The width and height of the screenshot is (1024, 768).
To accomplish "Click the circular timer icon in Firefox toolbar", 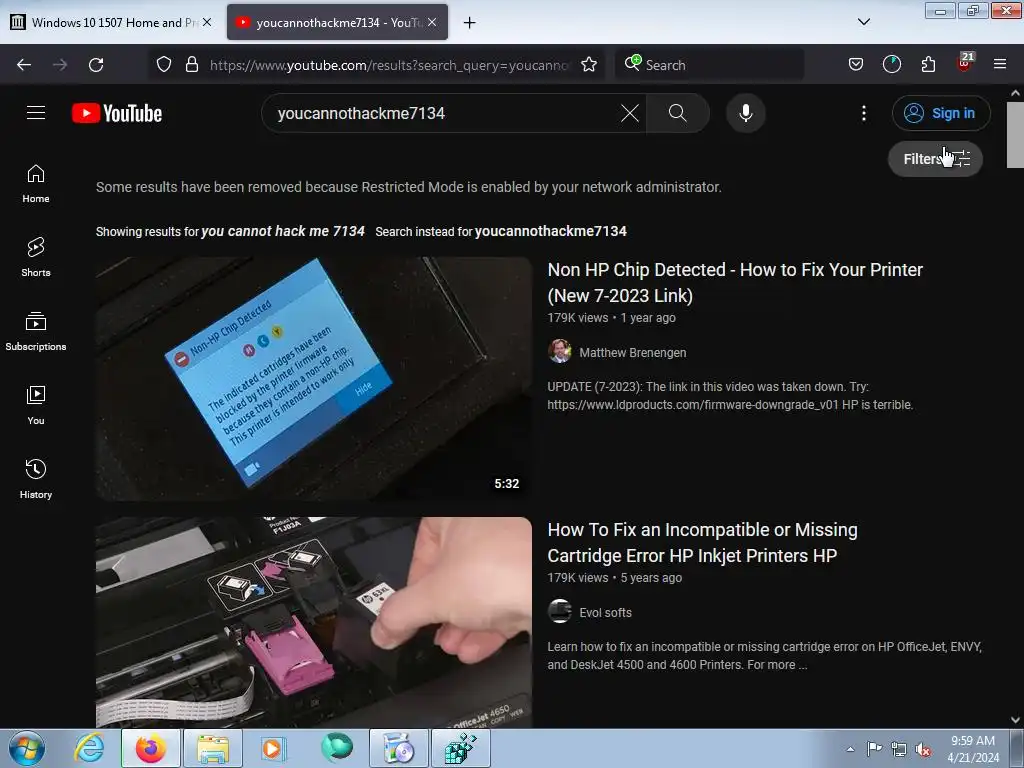I will [891, 65].
